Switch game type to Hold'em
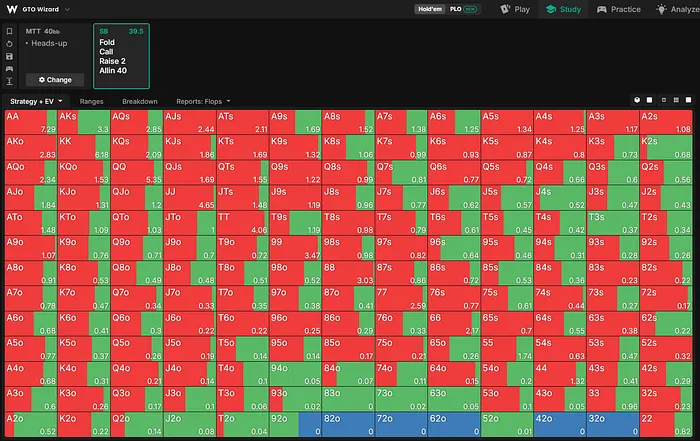 click(430, 9)
